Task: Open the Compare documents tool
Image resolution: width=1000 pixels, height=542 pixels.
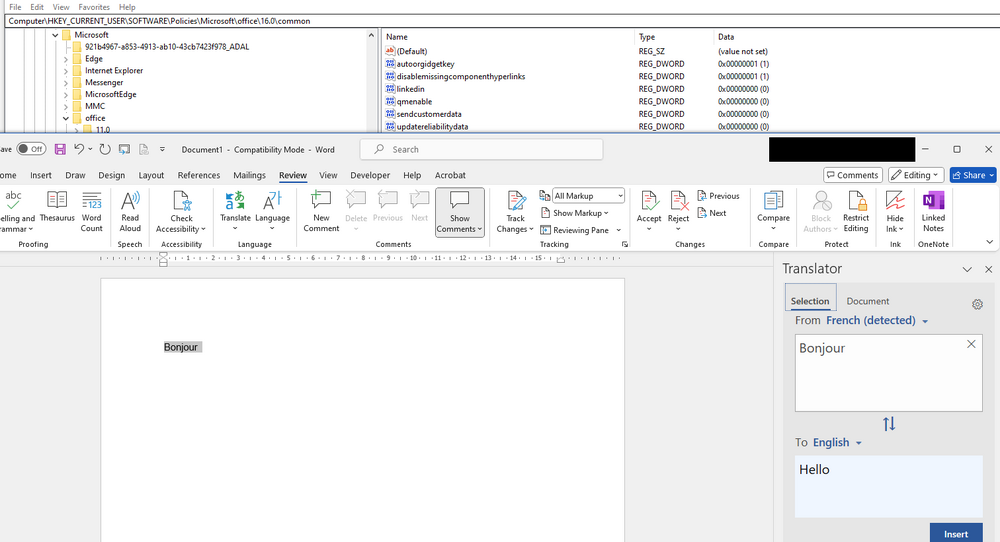Action: pyautogui.click(x=774, y=212)
